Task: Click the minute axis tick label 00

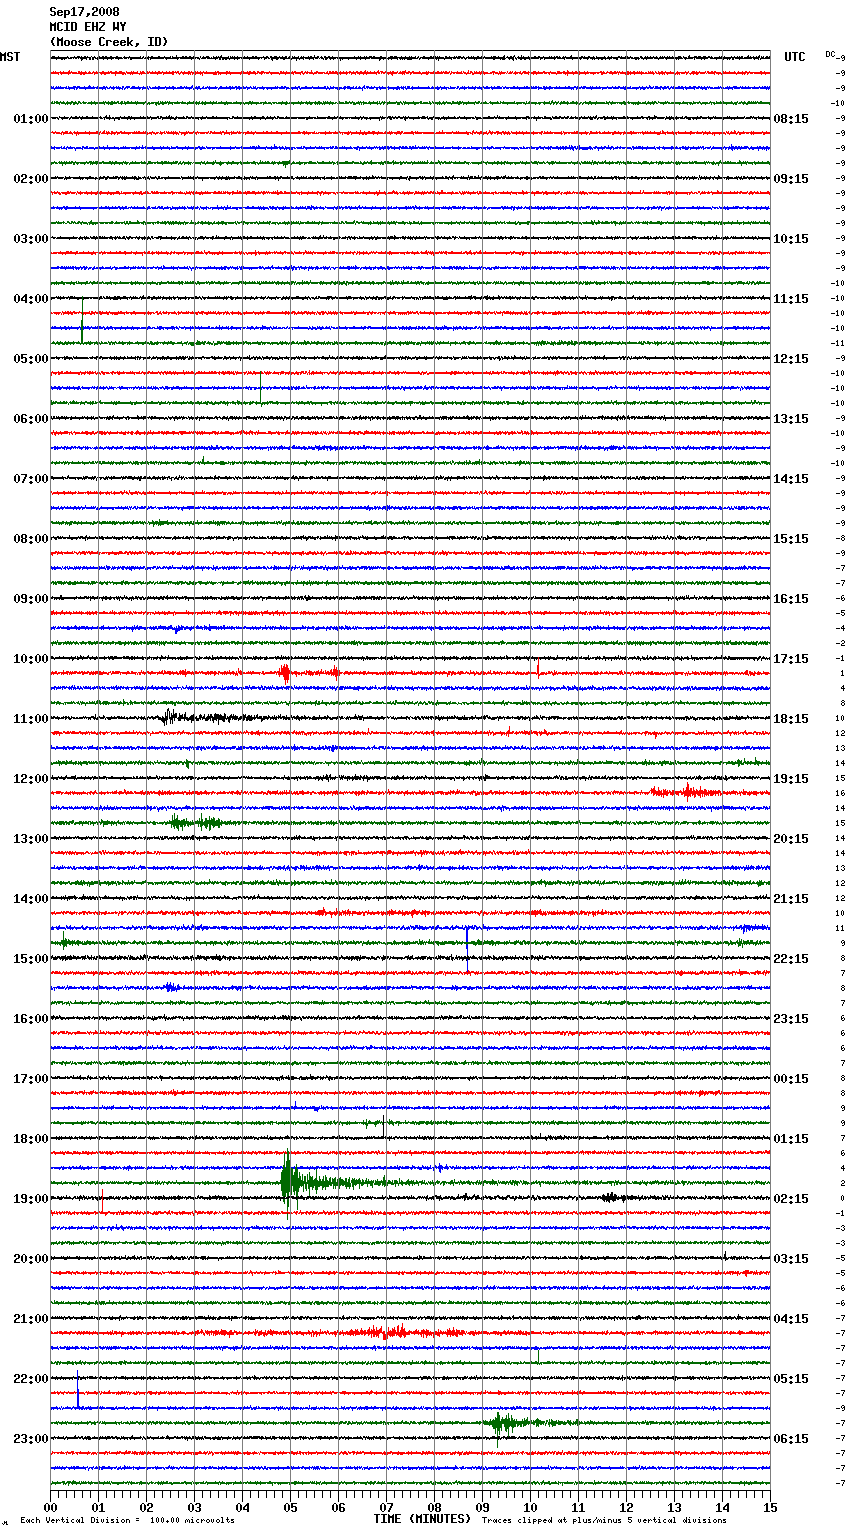Action: click(x=51, y=1507)
